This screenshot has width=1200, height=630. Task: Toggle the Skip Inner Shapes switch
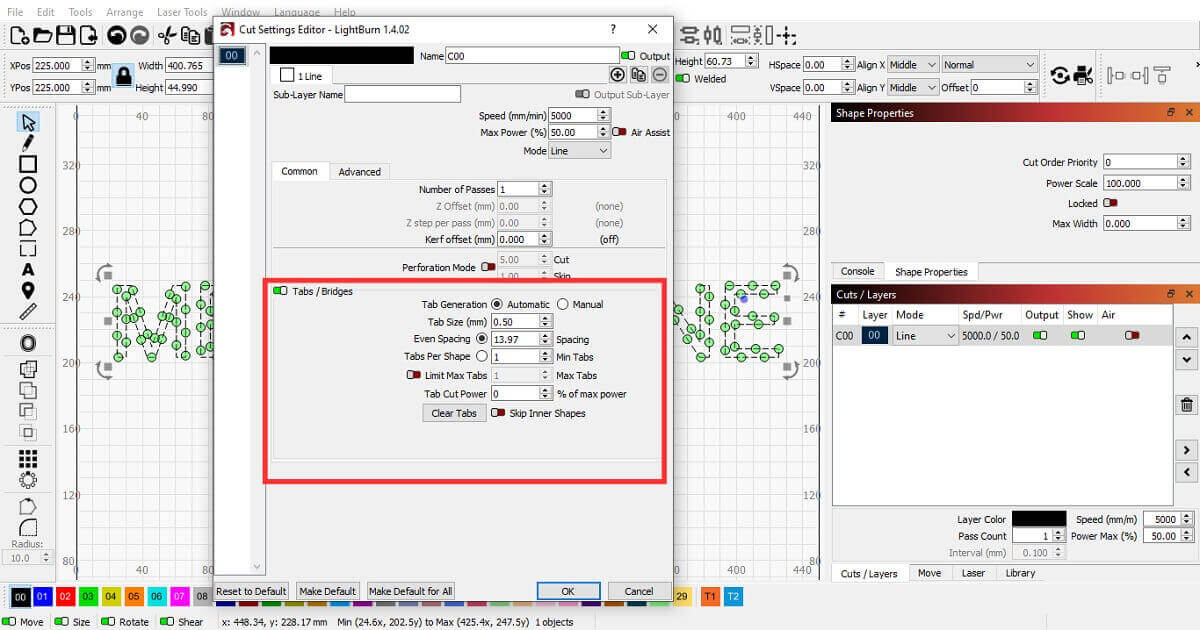tap(498, 413)
